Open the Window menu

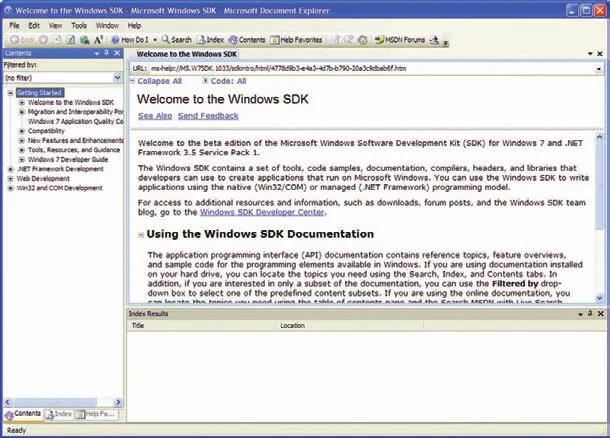click(x=107, y=26)
